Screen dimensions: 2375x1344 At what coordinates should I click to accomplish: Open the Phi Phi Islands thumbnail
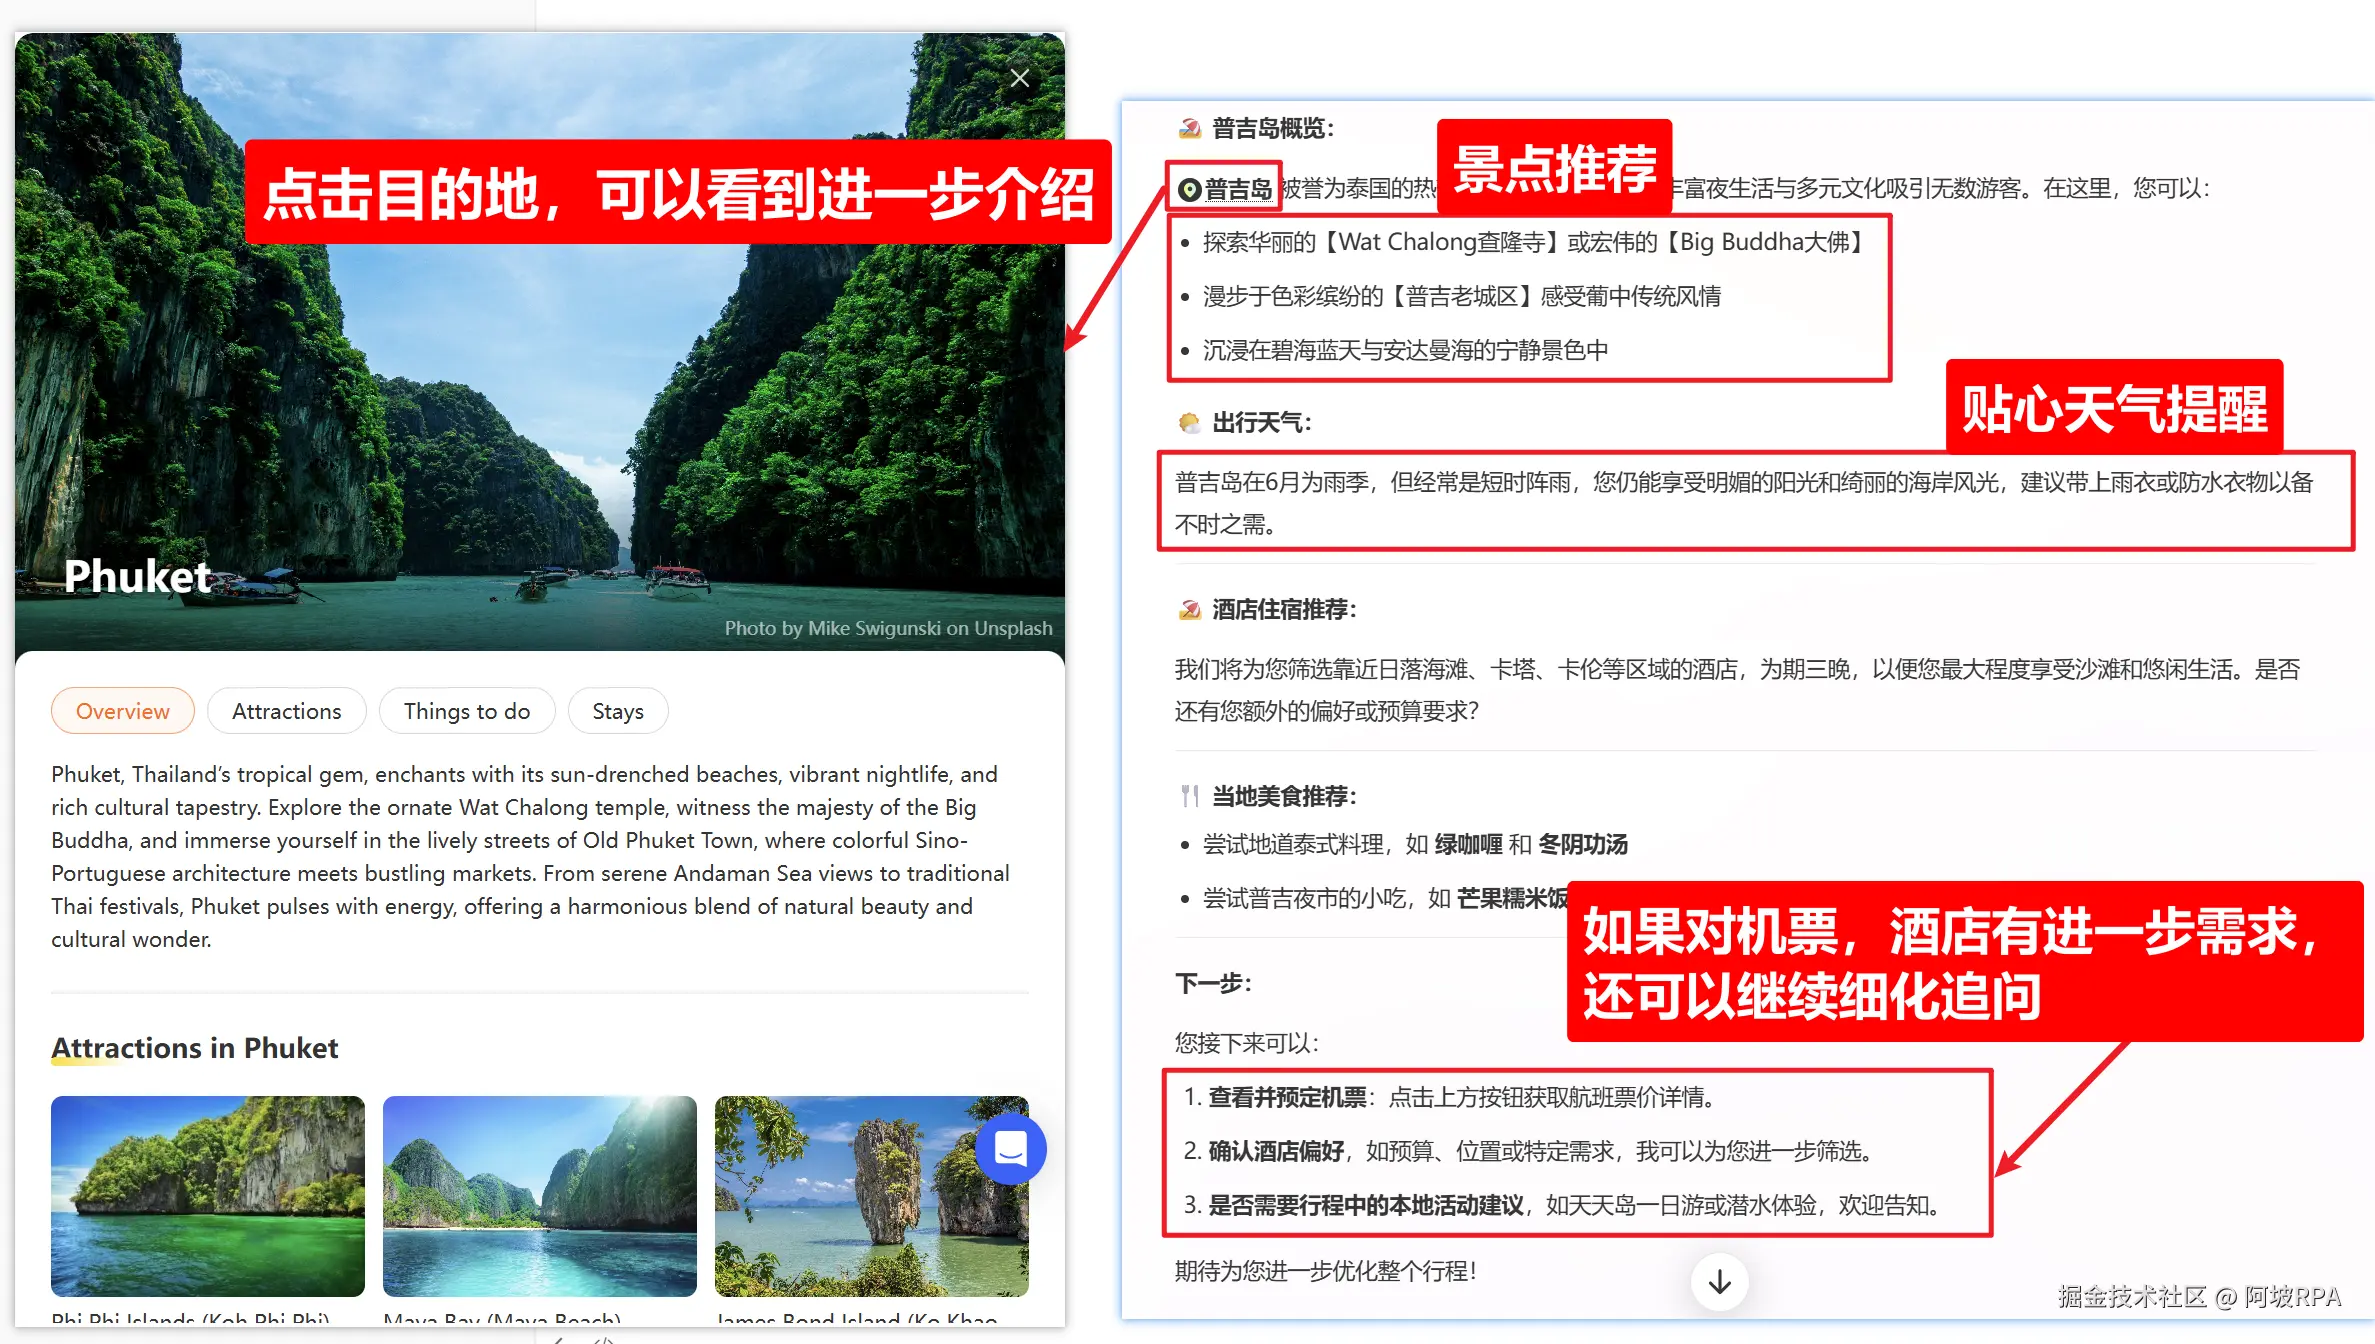(x=208, y=1196)
